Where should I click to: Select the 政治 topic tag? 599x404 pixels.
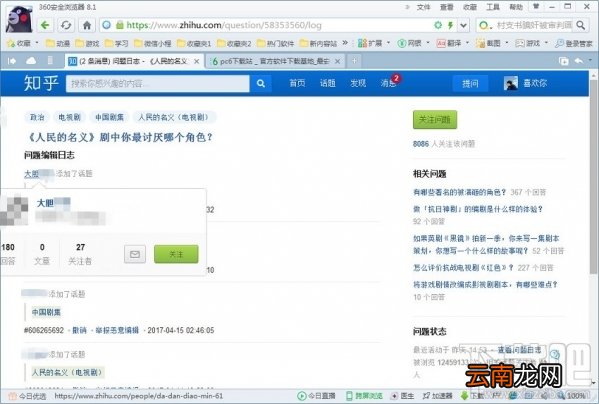click(37, 117)
